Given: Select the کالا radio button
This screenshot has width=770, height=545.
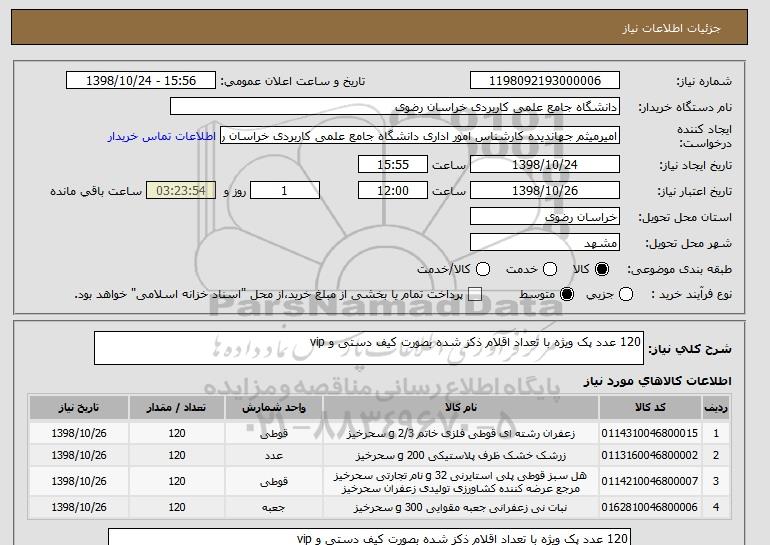Looking at the screenshot, I should pyautogui.click(x=602, y=269).
